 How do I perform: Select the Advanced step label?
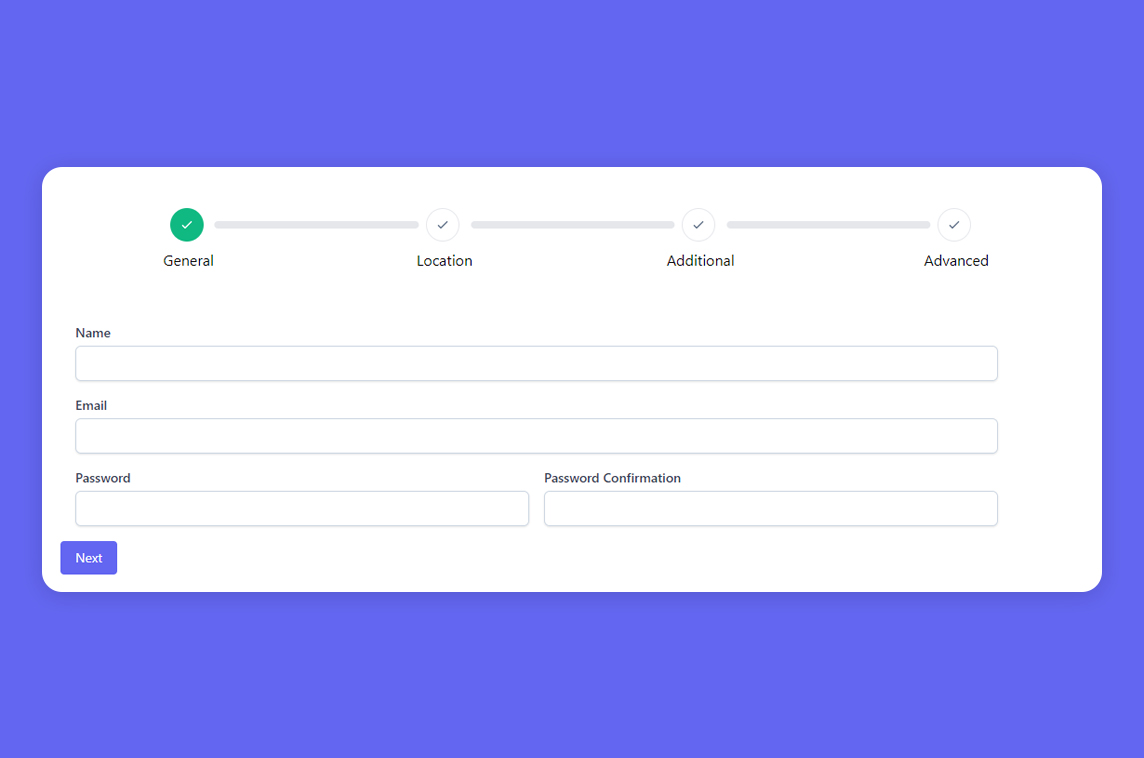(956, 261)
